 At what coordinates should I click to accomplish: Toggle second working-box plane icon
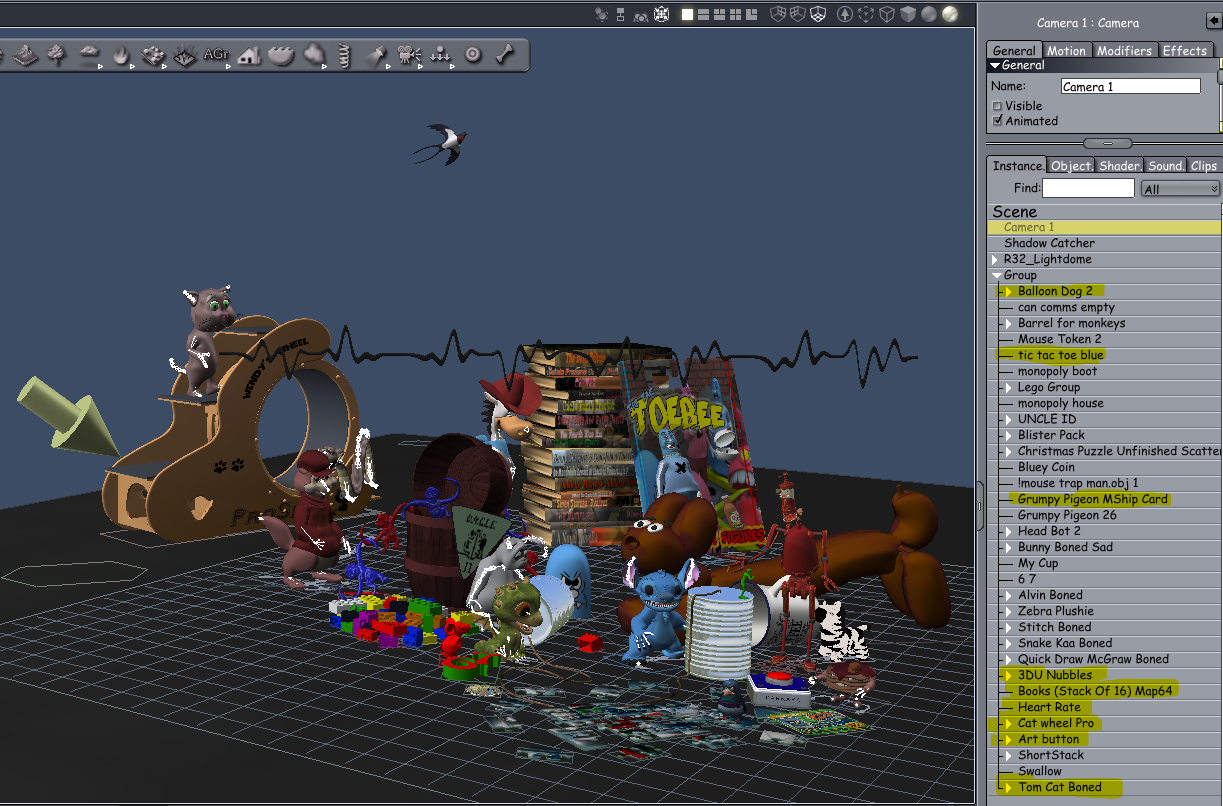[798, 14]
